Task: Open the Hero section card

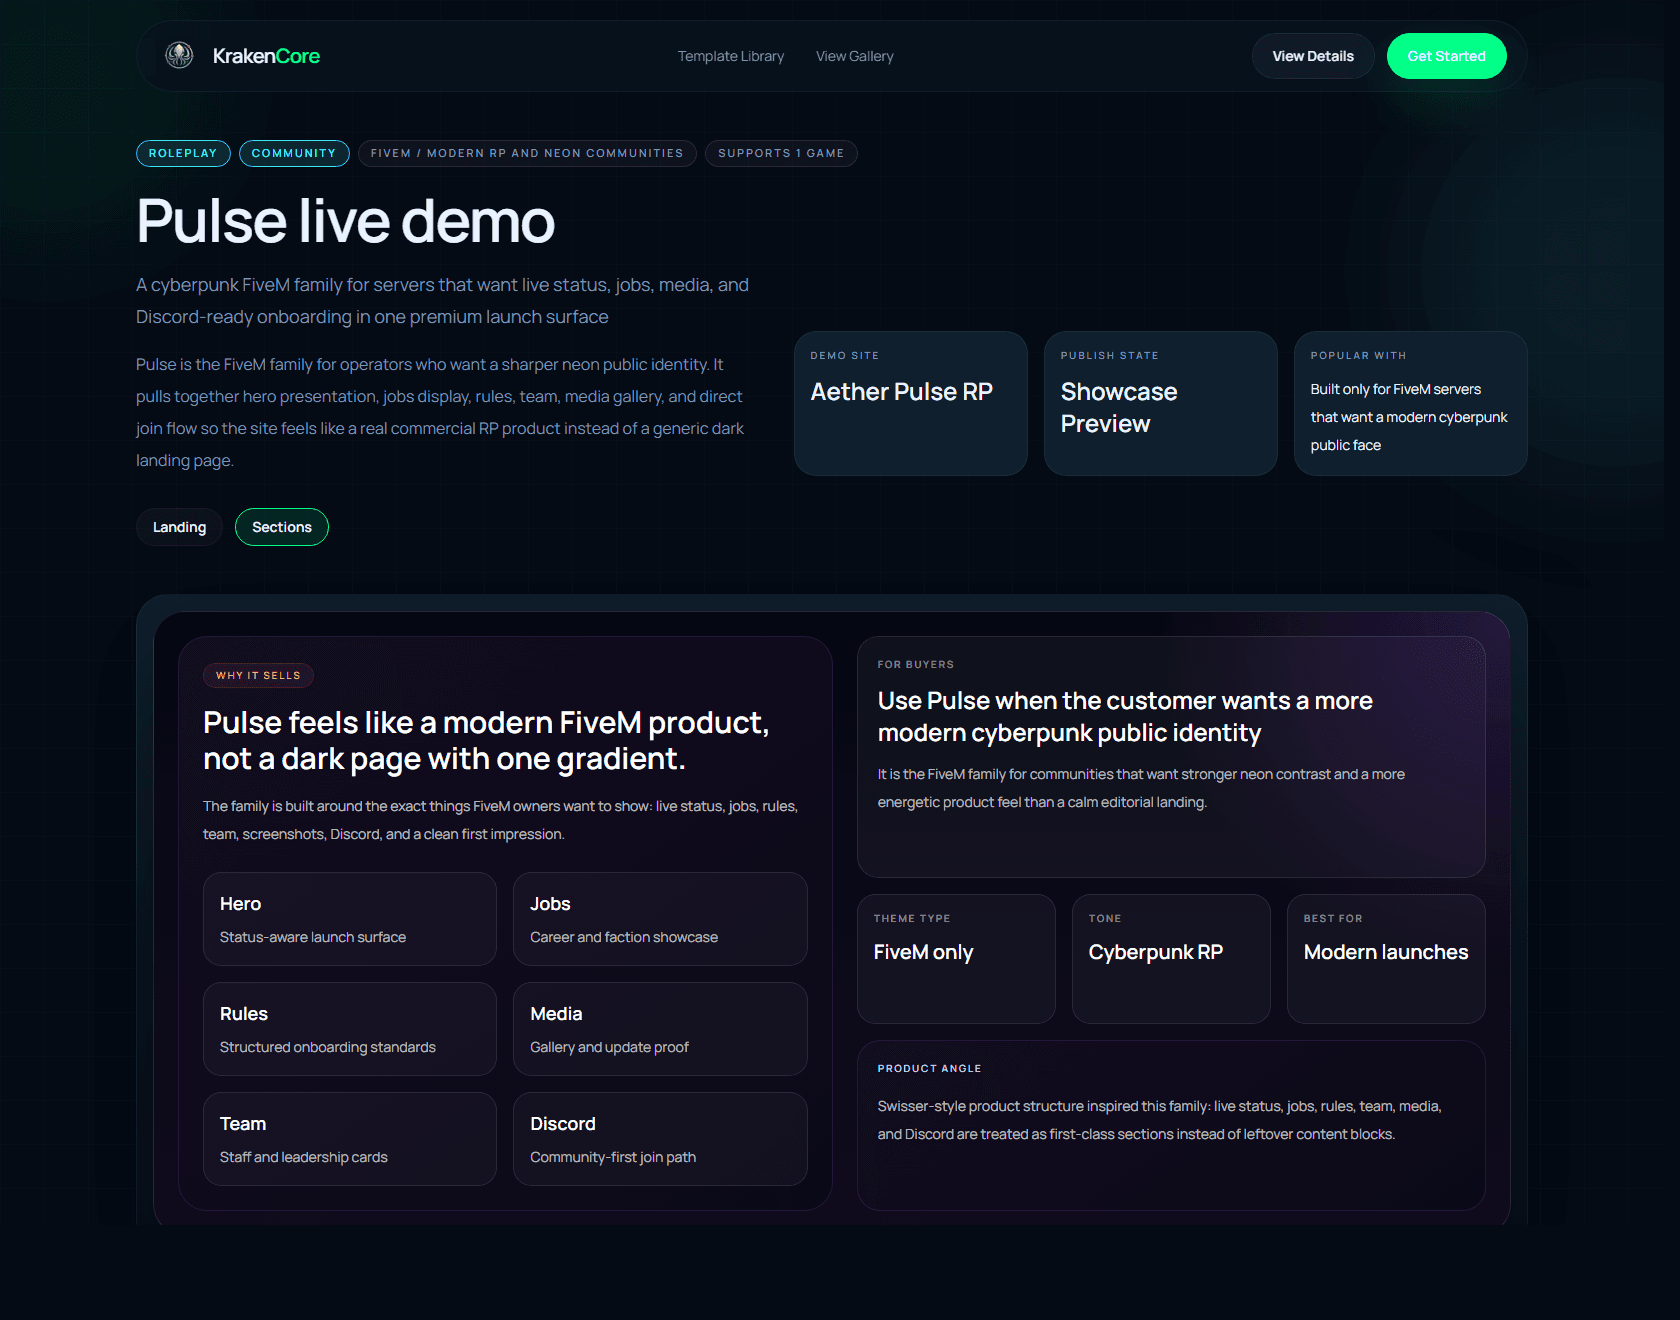Action: tap(350, 919)
